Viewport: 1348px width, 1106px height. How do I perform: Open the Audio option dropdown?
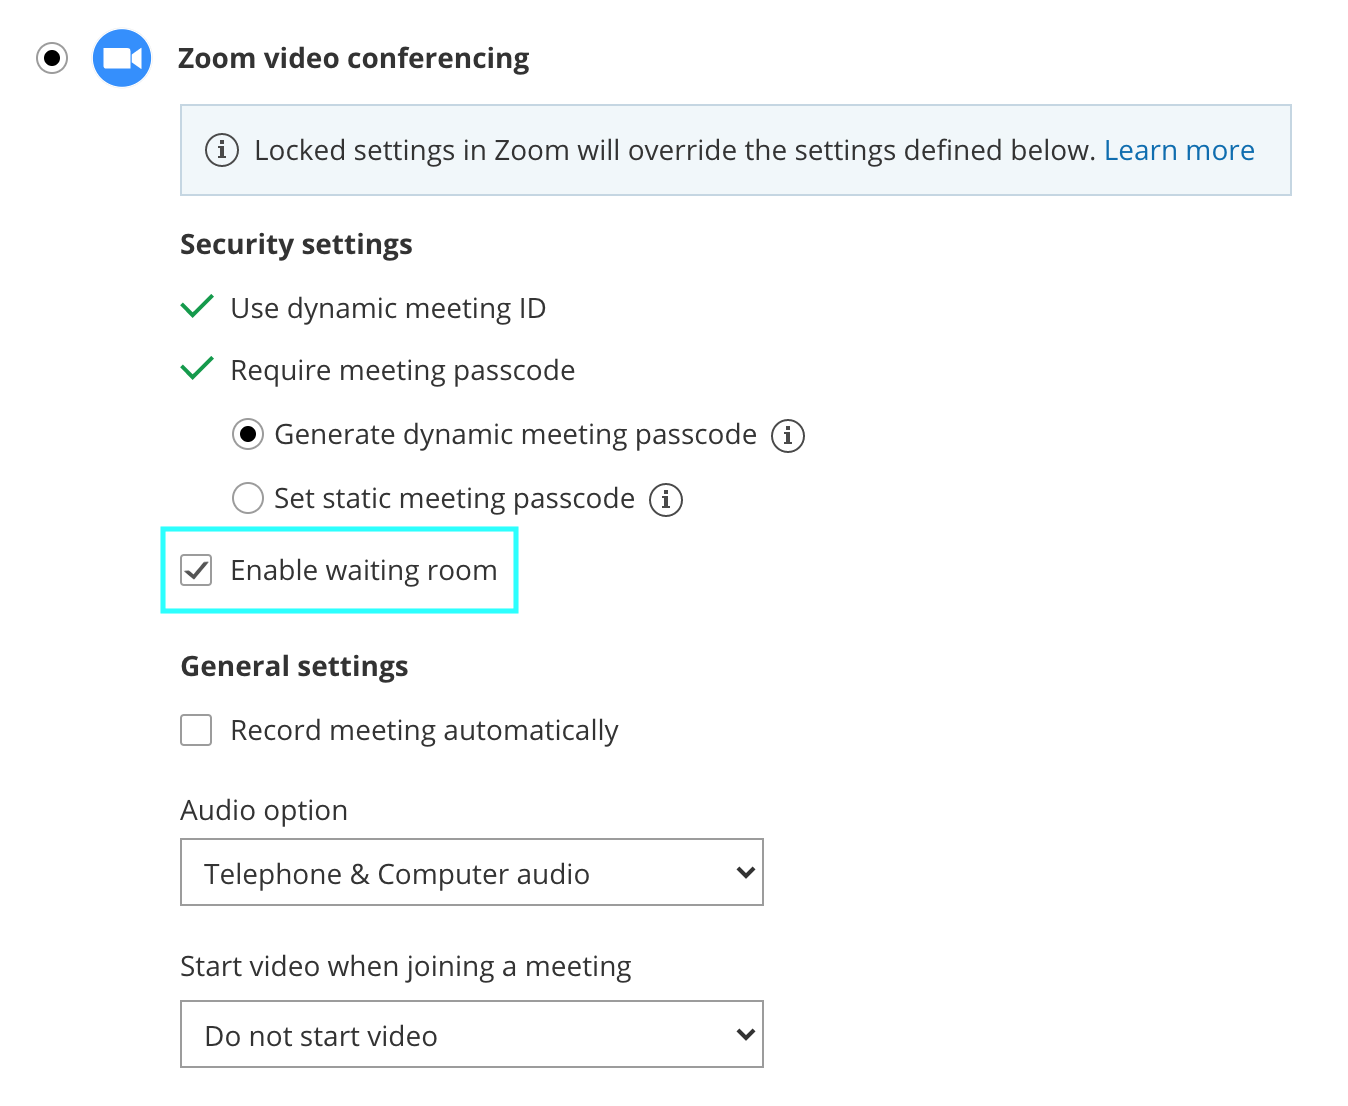pyautogui.click(x=471, y=872)
